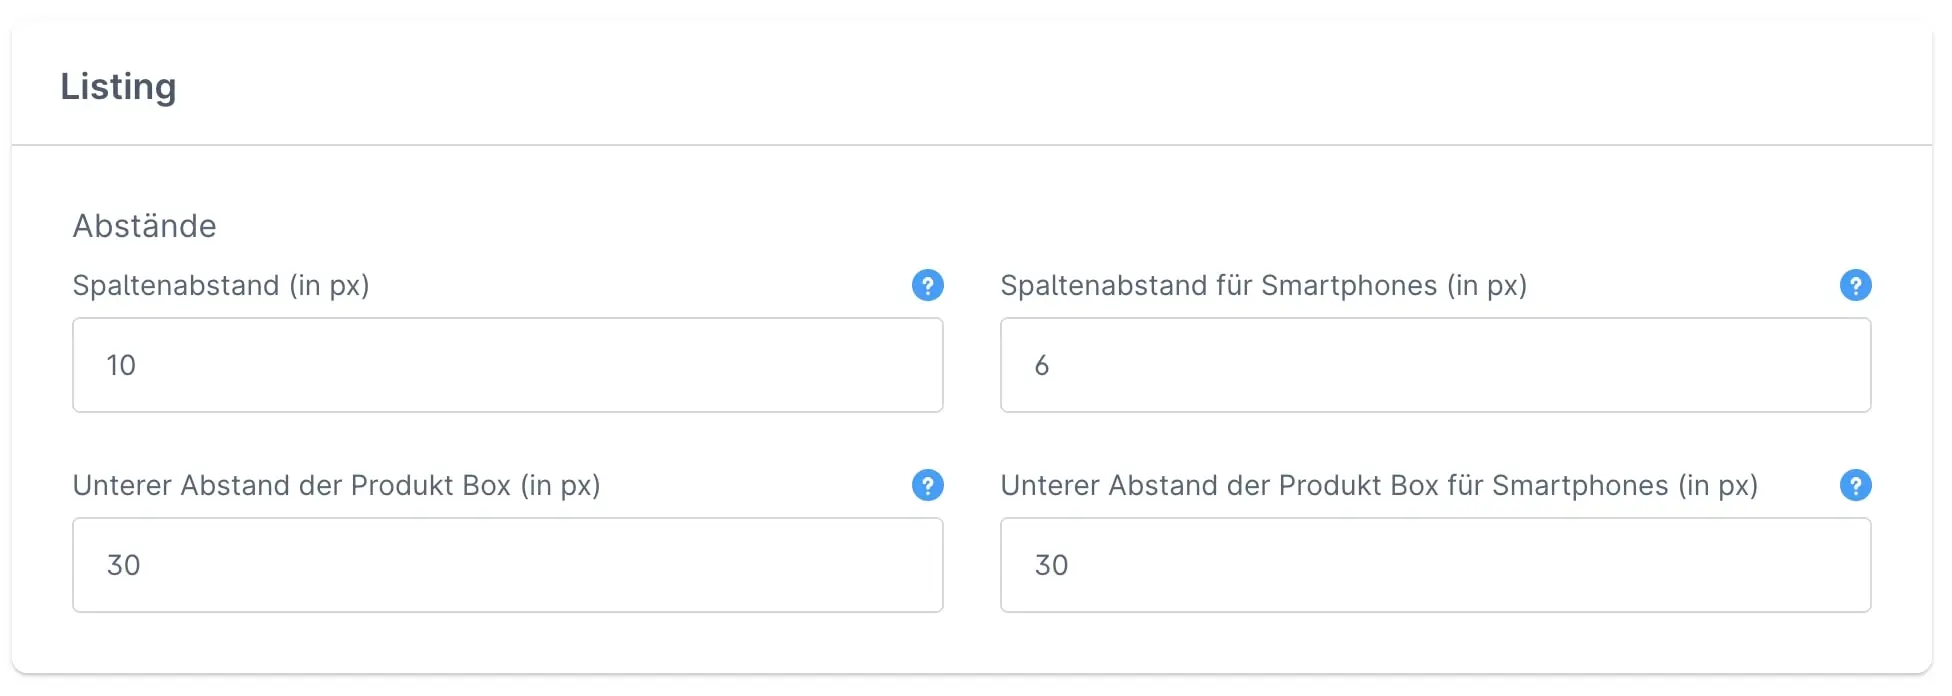Place cursor on value 10 in Spaltenabstand
This screenshot has height=696, width=1952.
click(x=121, y=366)
